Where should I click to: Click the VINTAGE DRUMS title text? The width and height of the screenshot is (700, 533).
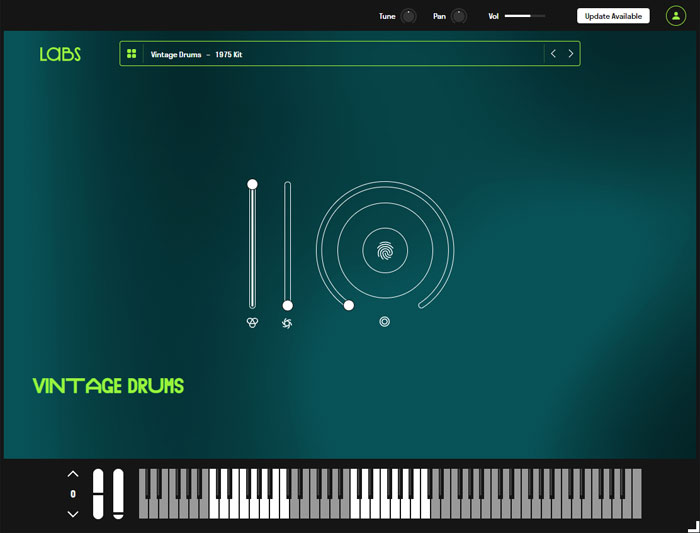point(108,386)
